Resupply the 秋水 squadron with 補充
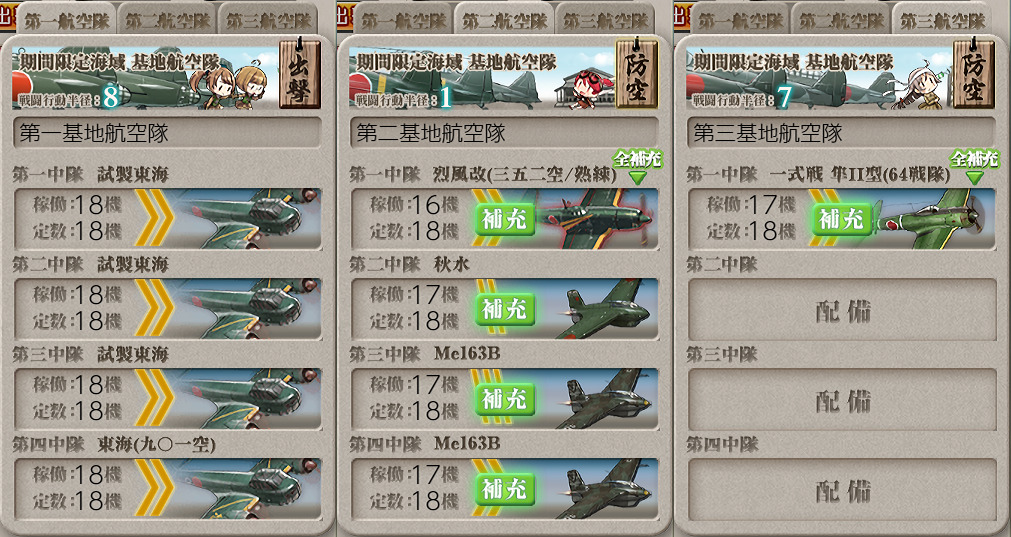Image resolution: width=1011 pixels, height=537 pixels. (x=506, y=309)
